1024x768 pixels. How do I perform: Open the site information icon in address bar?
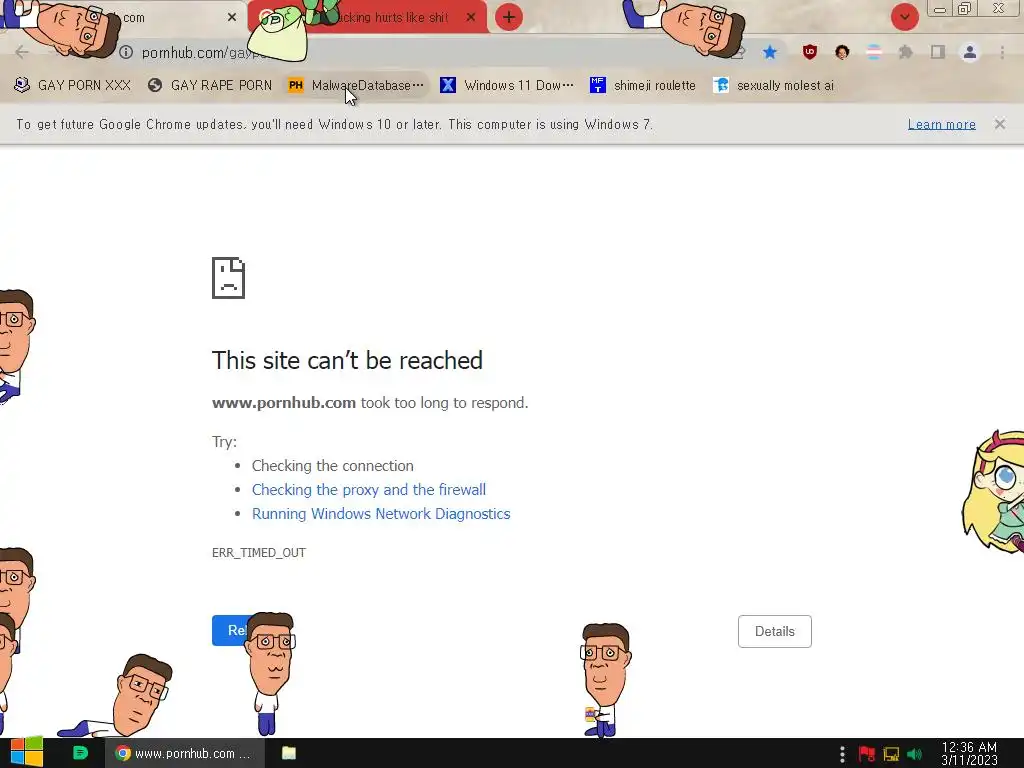[126, 52]
